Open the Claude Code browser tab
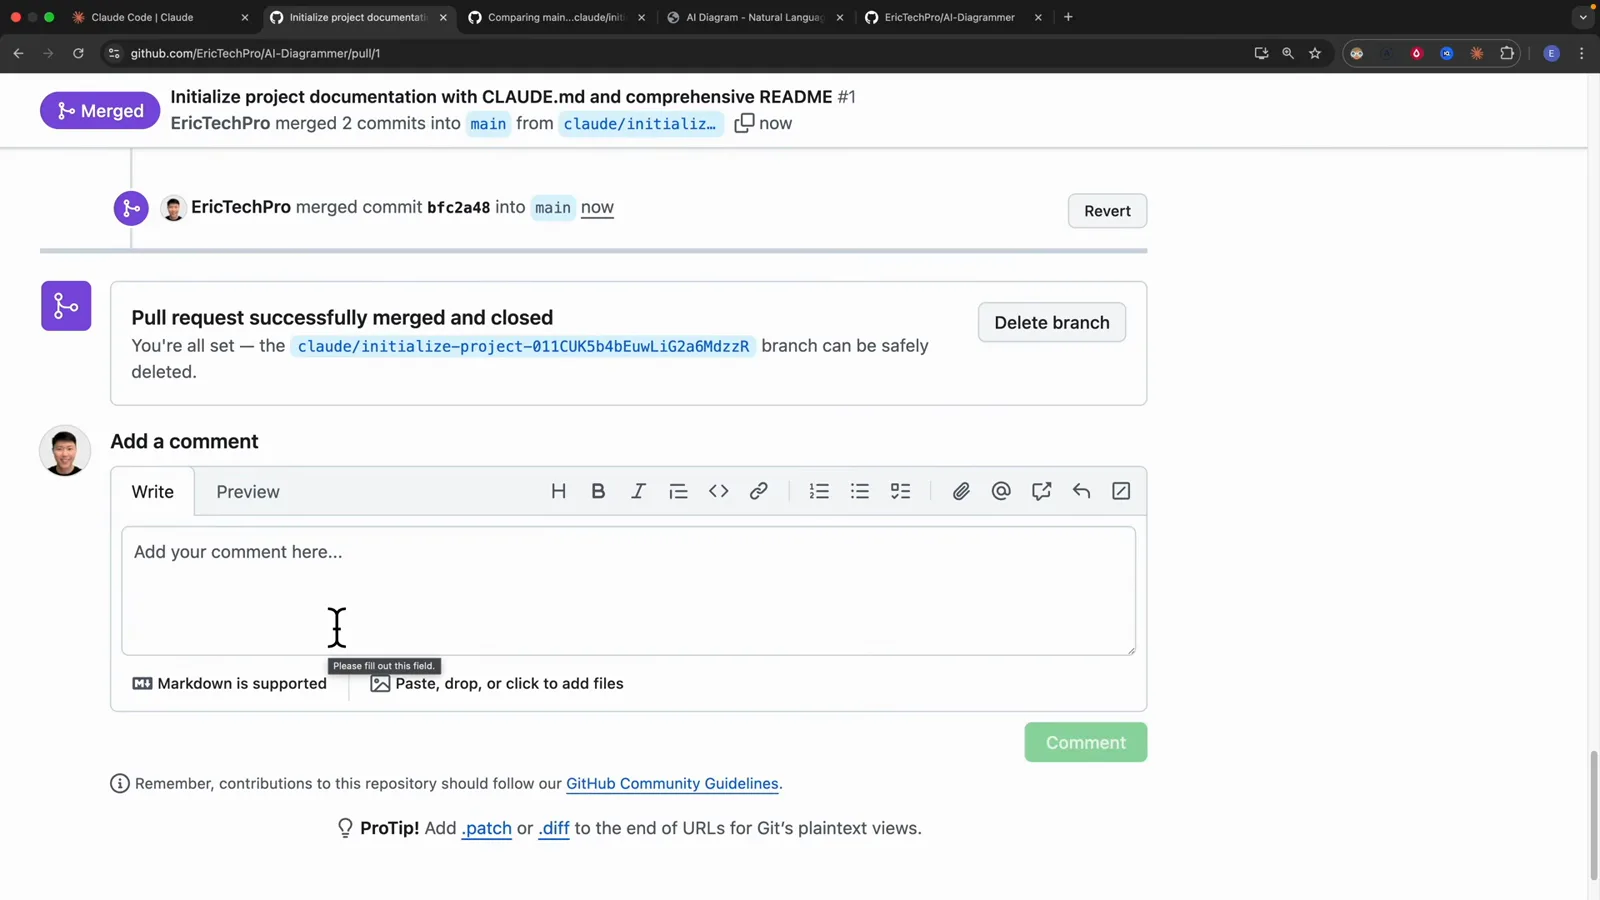 (x=158, y=17)
